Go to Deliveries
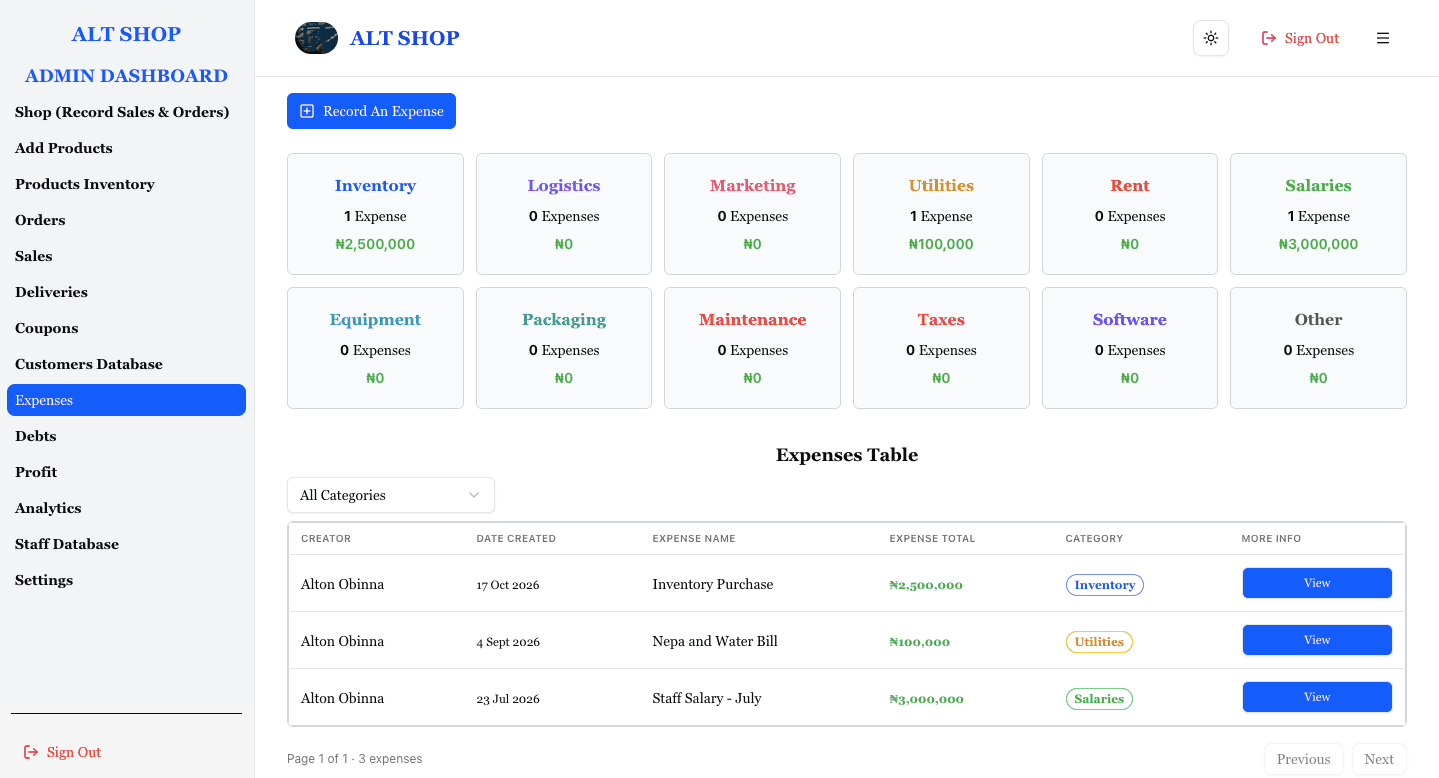 point(51,292)
